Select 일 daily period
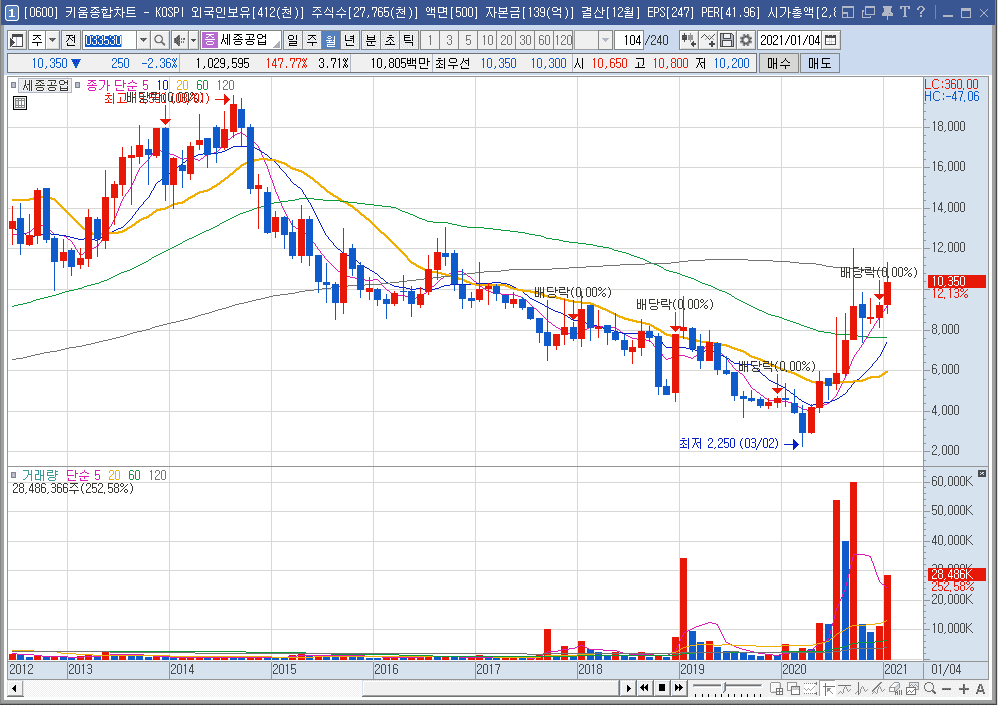This screenshot has width=999, height=705. pos(292,41)
